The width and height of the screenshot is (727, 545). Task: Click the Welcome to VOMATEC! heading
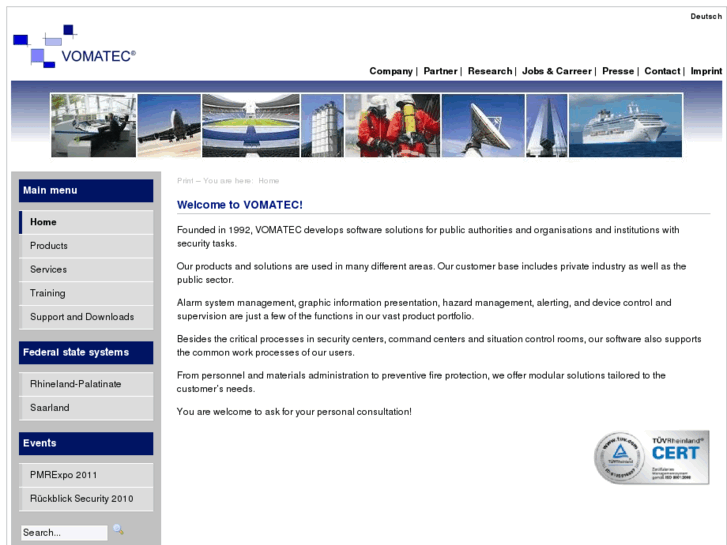(x=240, y=205)
